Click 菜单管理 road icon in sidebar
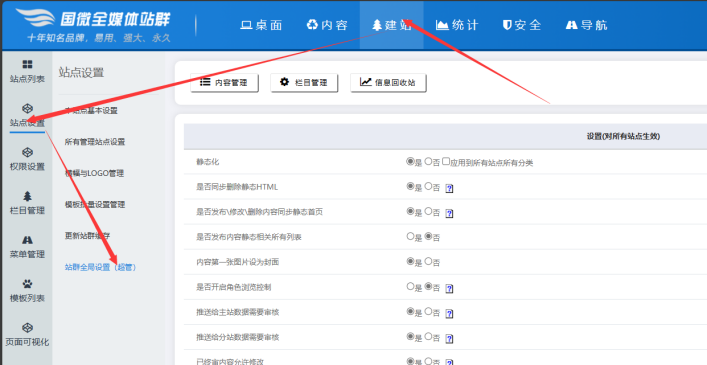The image size is (707, 365). coord(28,240)
